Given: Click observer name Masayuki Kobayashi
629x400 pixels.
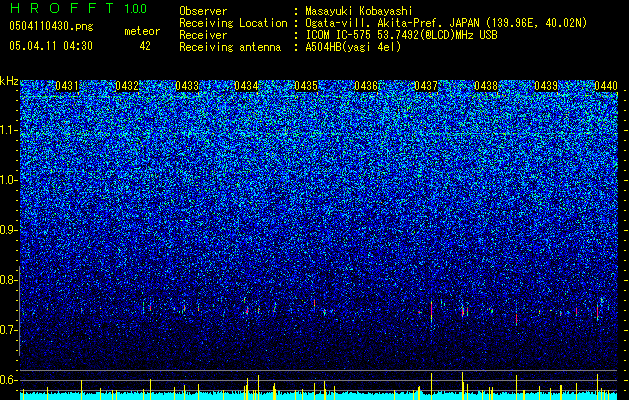Looking at the screenshot, I should point(359,11).
